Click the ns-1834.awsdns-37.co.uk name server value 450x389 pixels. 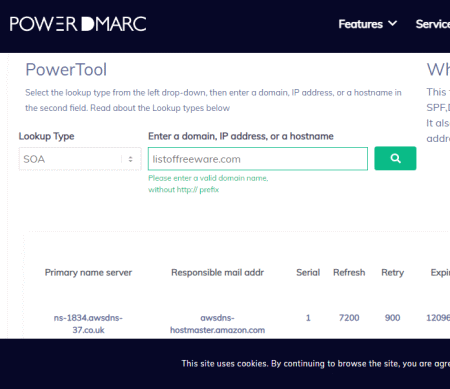pos(88,324)
